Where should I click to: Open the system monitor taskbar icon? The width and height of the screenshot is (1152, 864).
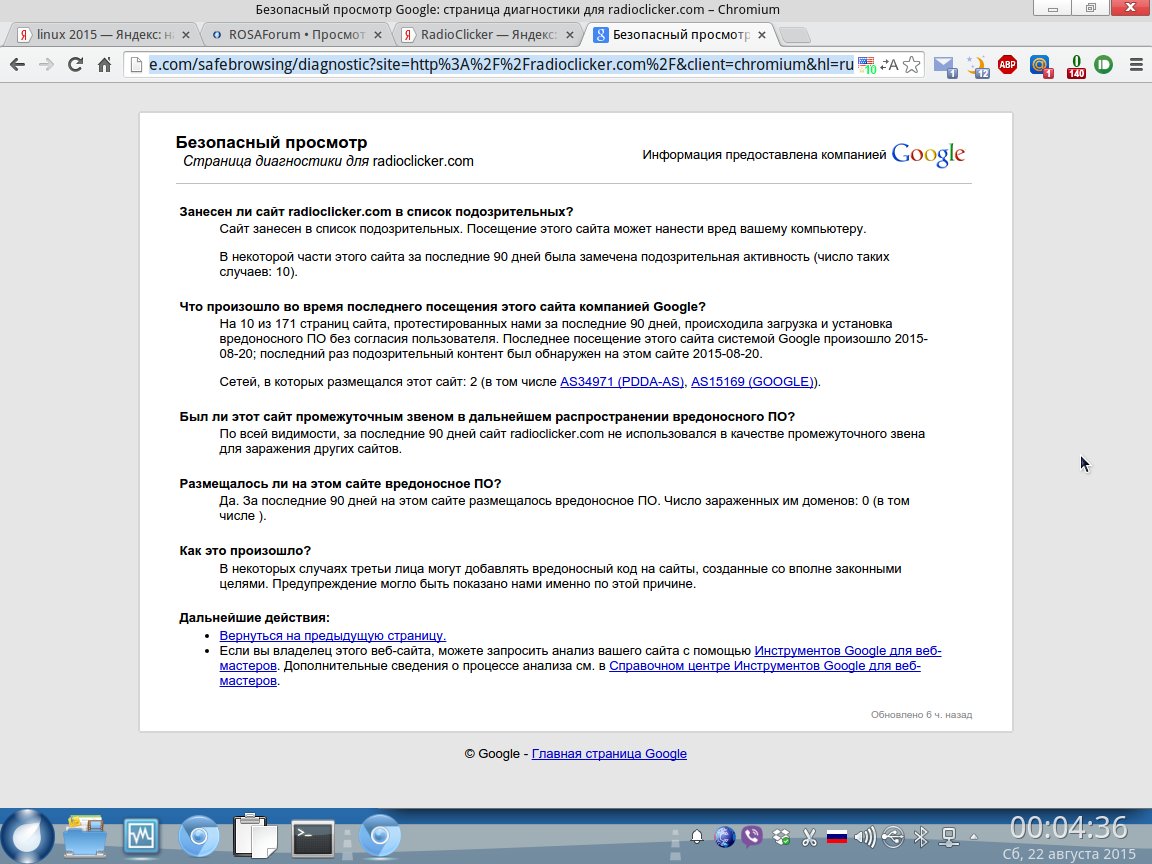pyautogui.click(x=141, y=836)
